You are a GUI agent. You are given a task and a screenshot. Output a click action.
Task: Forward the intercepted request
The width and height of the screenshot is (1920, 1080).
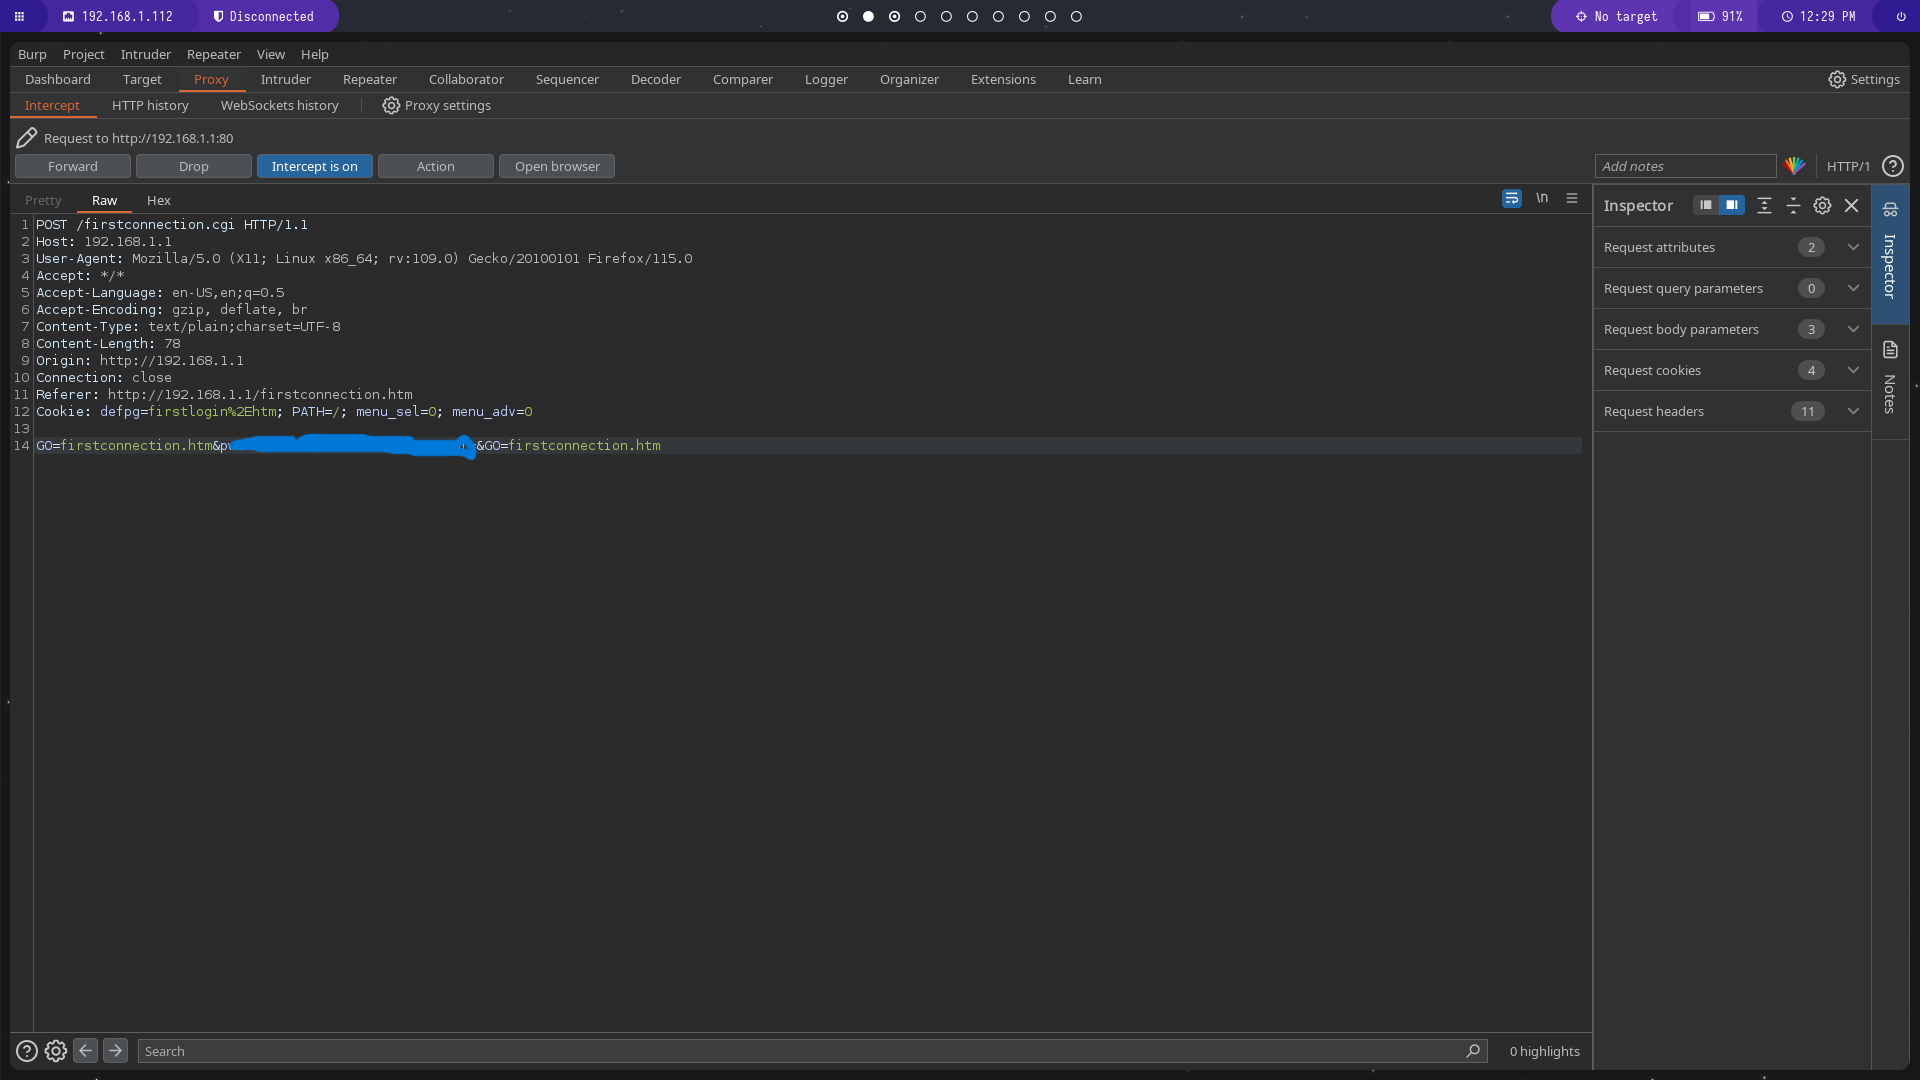72,166
